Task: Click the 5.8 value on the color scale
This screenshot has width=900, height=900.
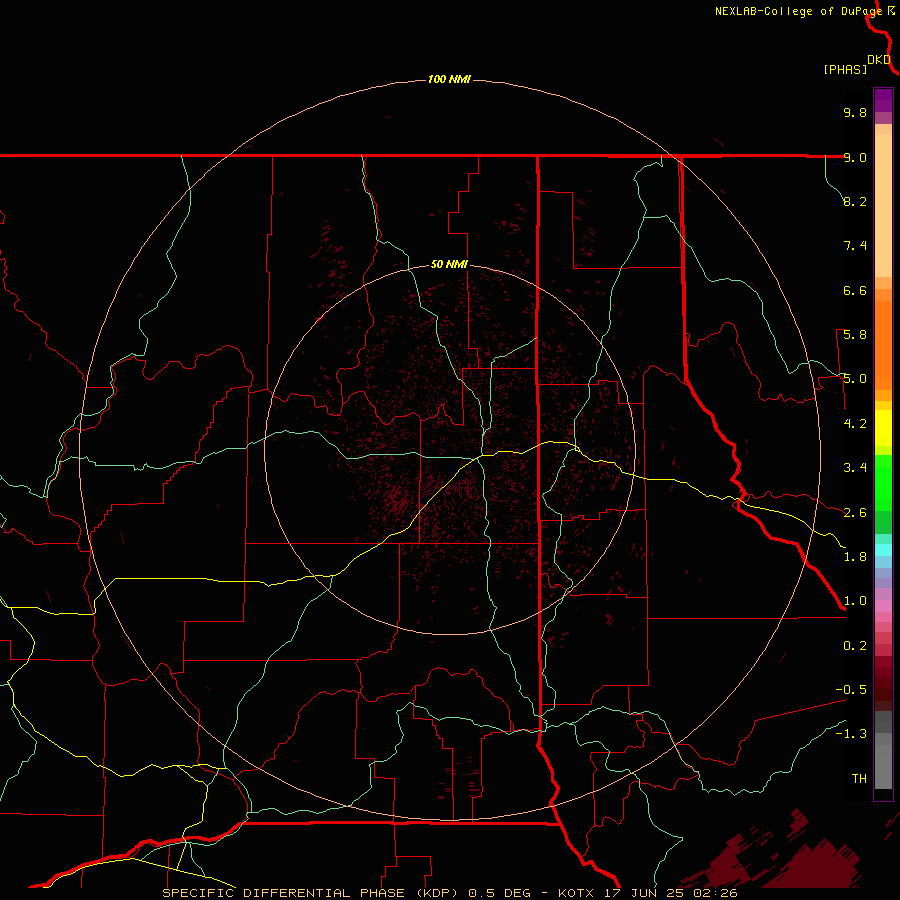Action: (x=855, y=335)
